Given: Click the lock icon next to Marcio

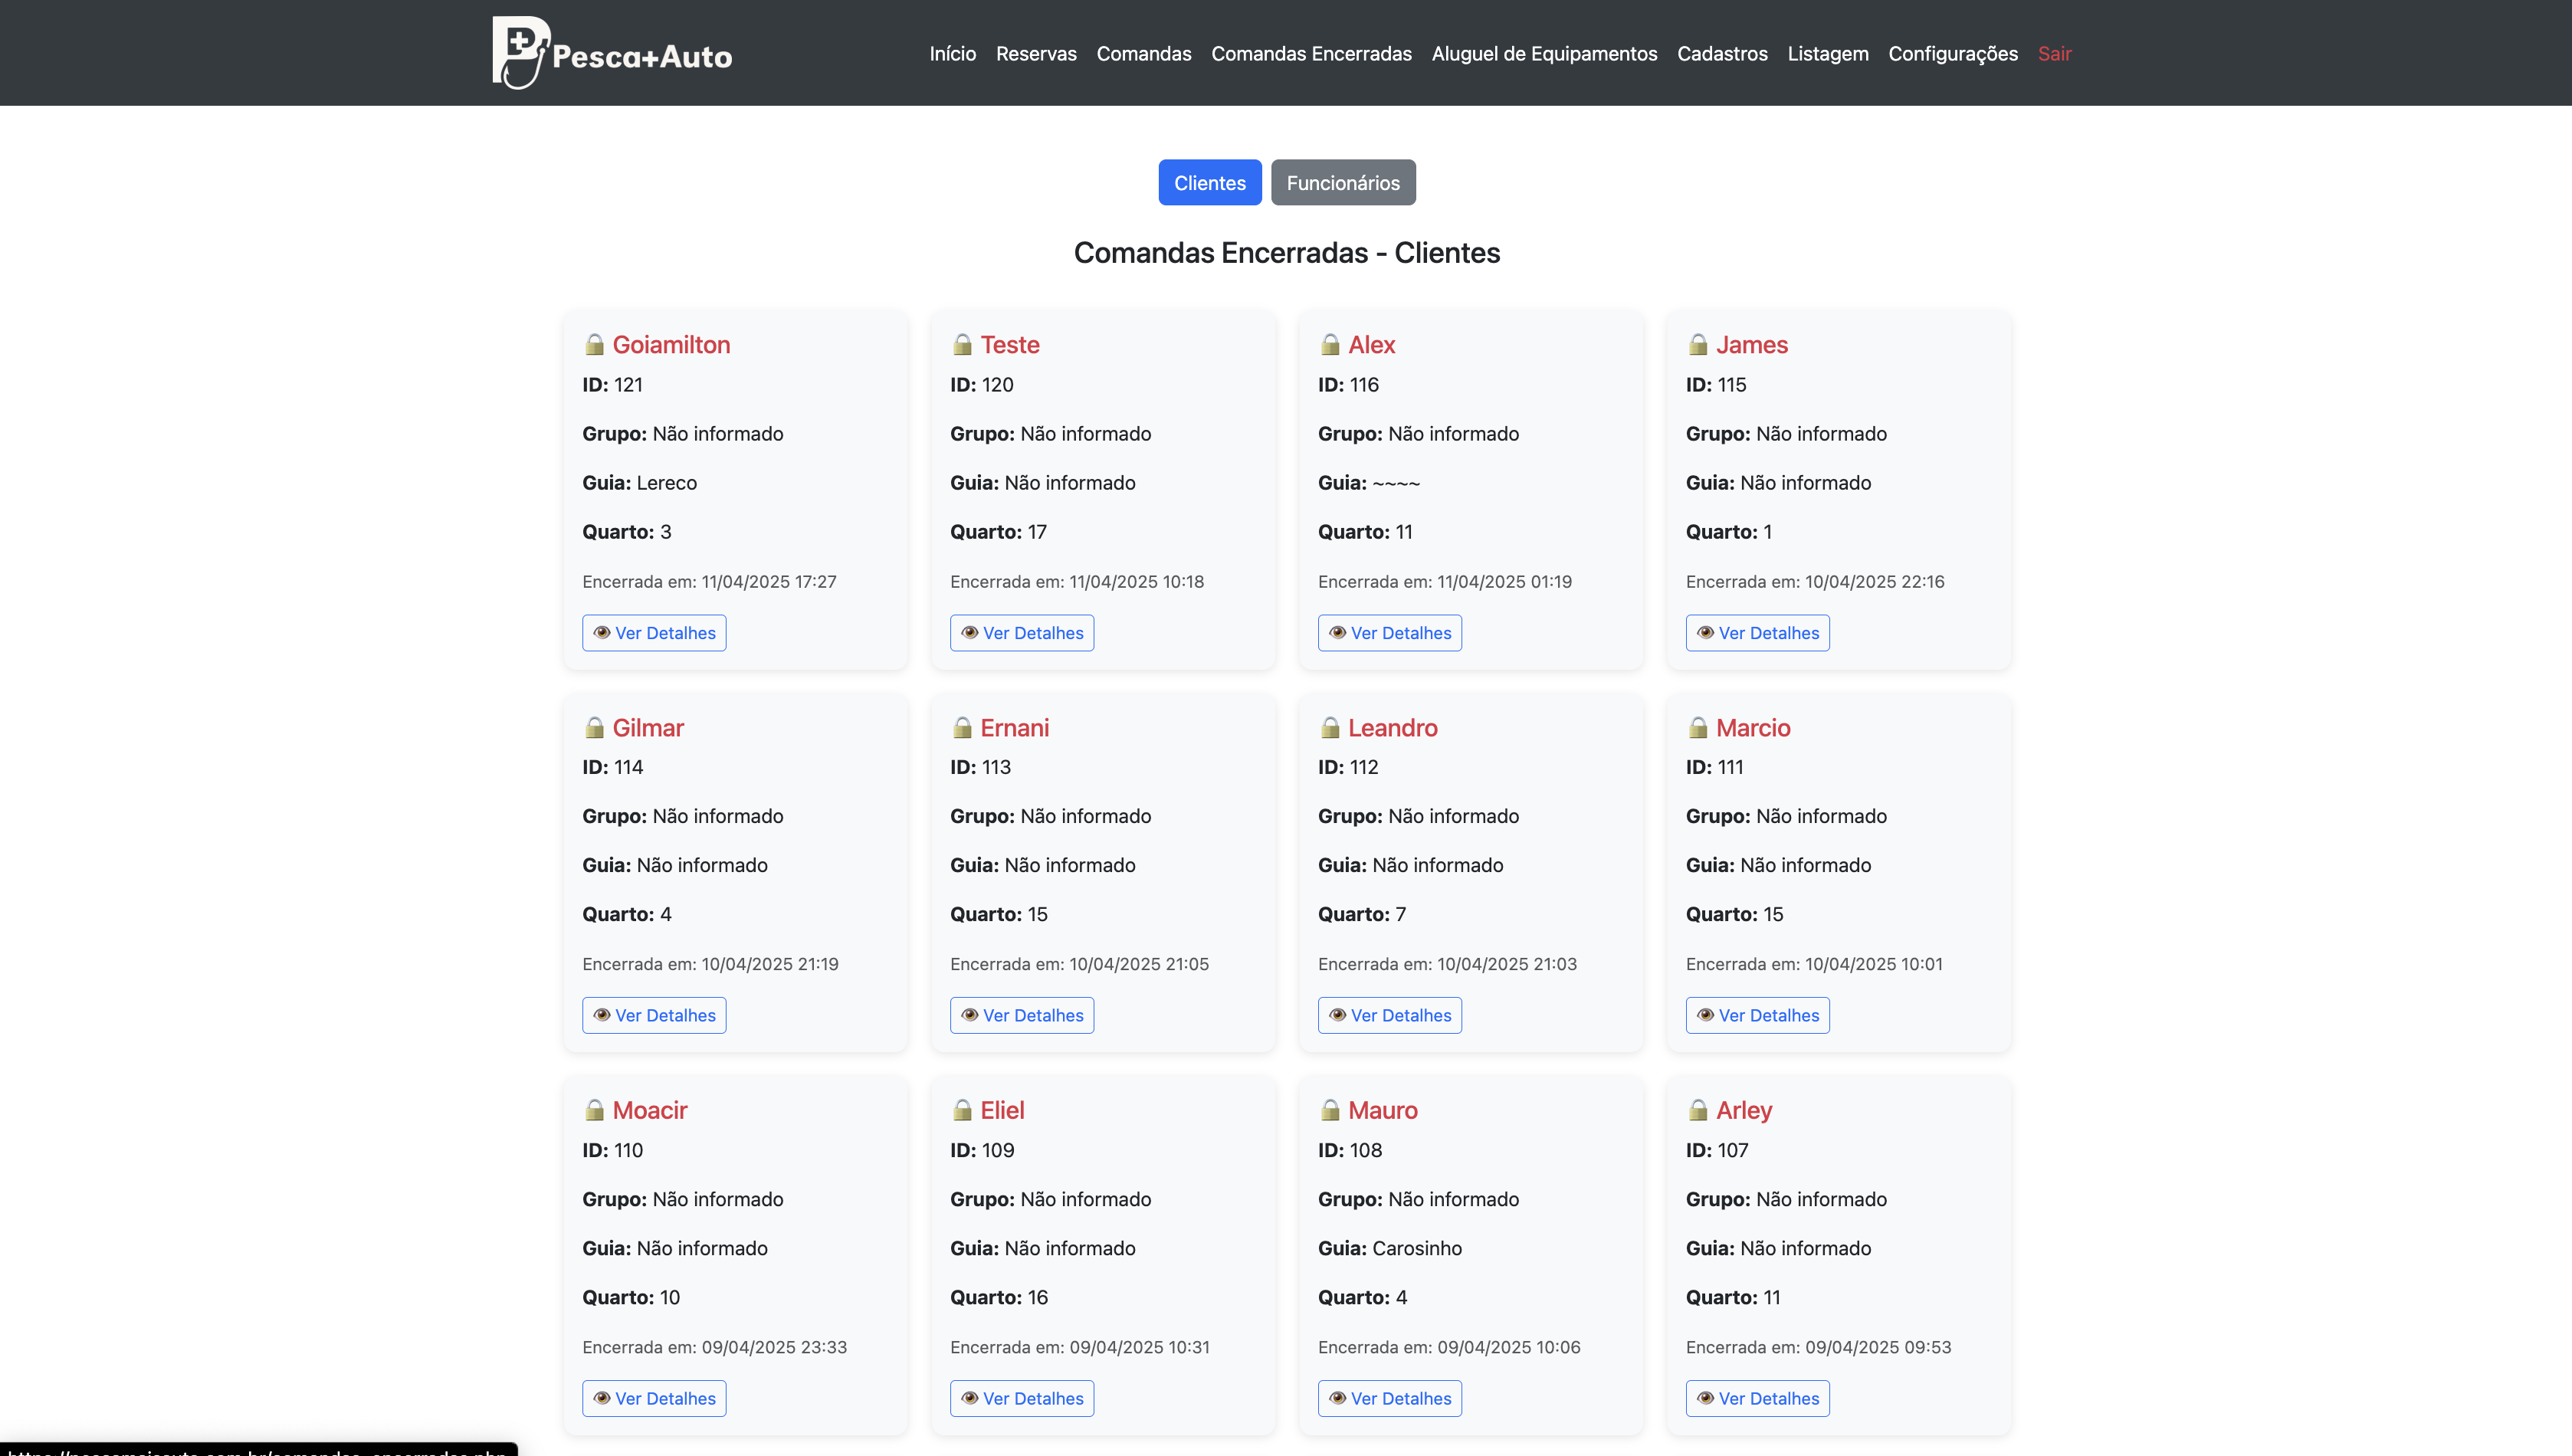Looking at the screenshot, I should point(1698,728).
